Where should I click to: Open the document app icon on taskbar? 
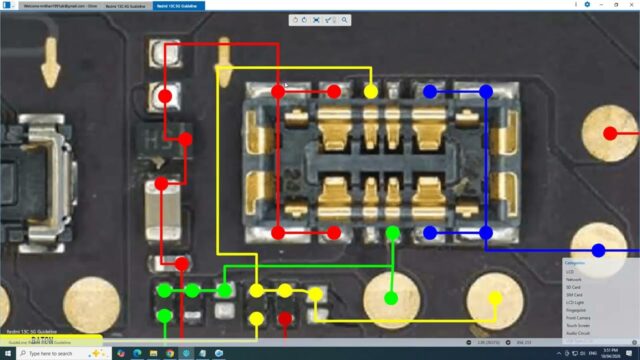(202, 353)
